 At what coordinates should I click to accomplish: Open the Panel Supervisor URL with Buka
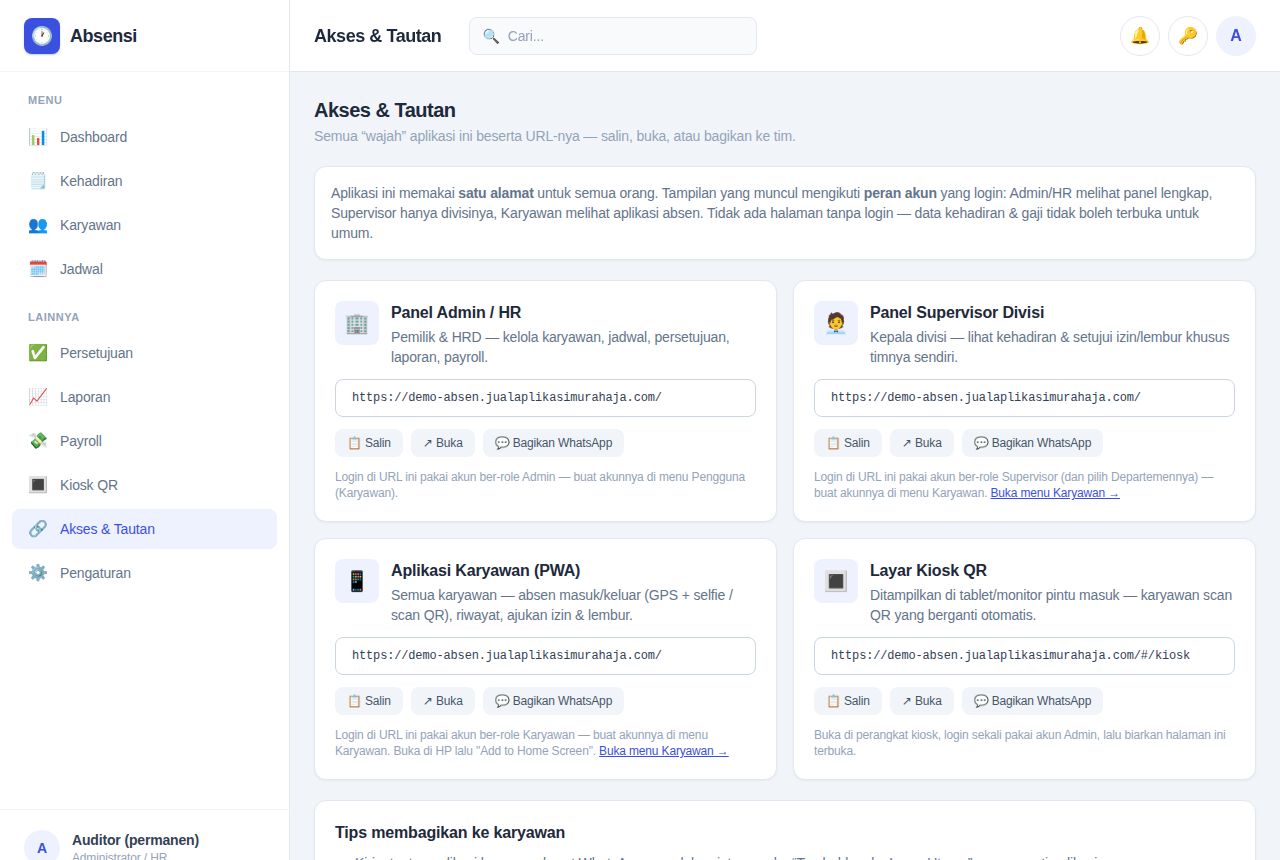point(922,443)
